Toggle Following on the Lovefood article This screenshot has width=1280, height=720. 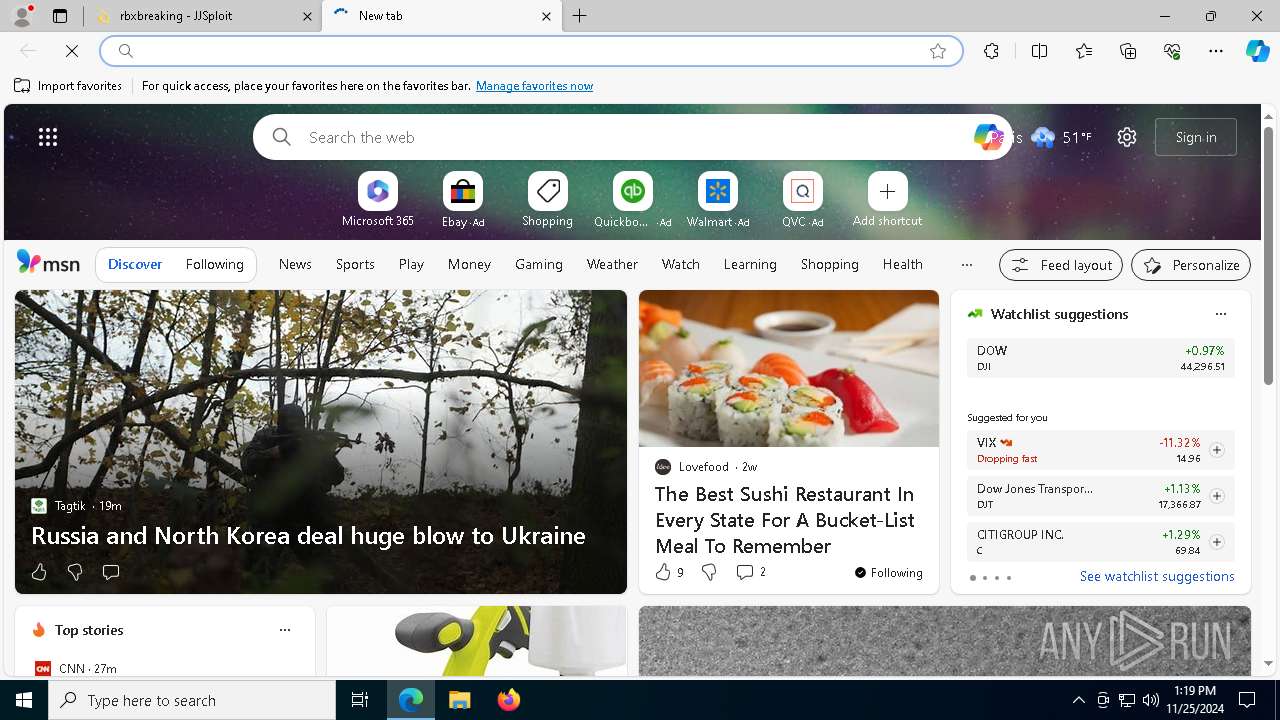(x=888, y=573)
